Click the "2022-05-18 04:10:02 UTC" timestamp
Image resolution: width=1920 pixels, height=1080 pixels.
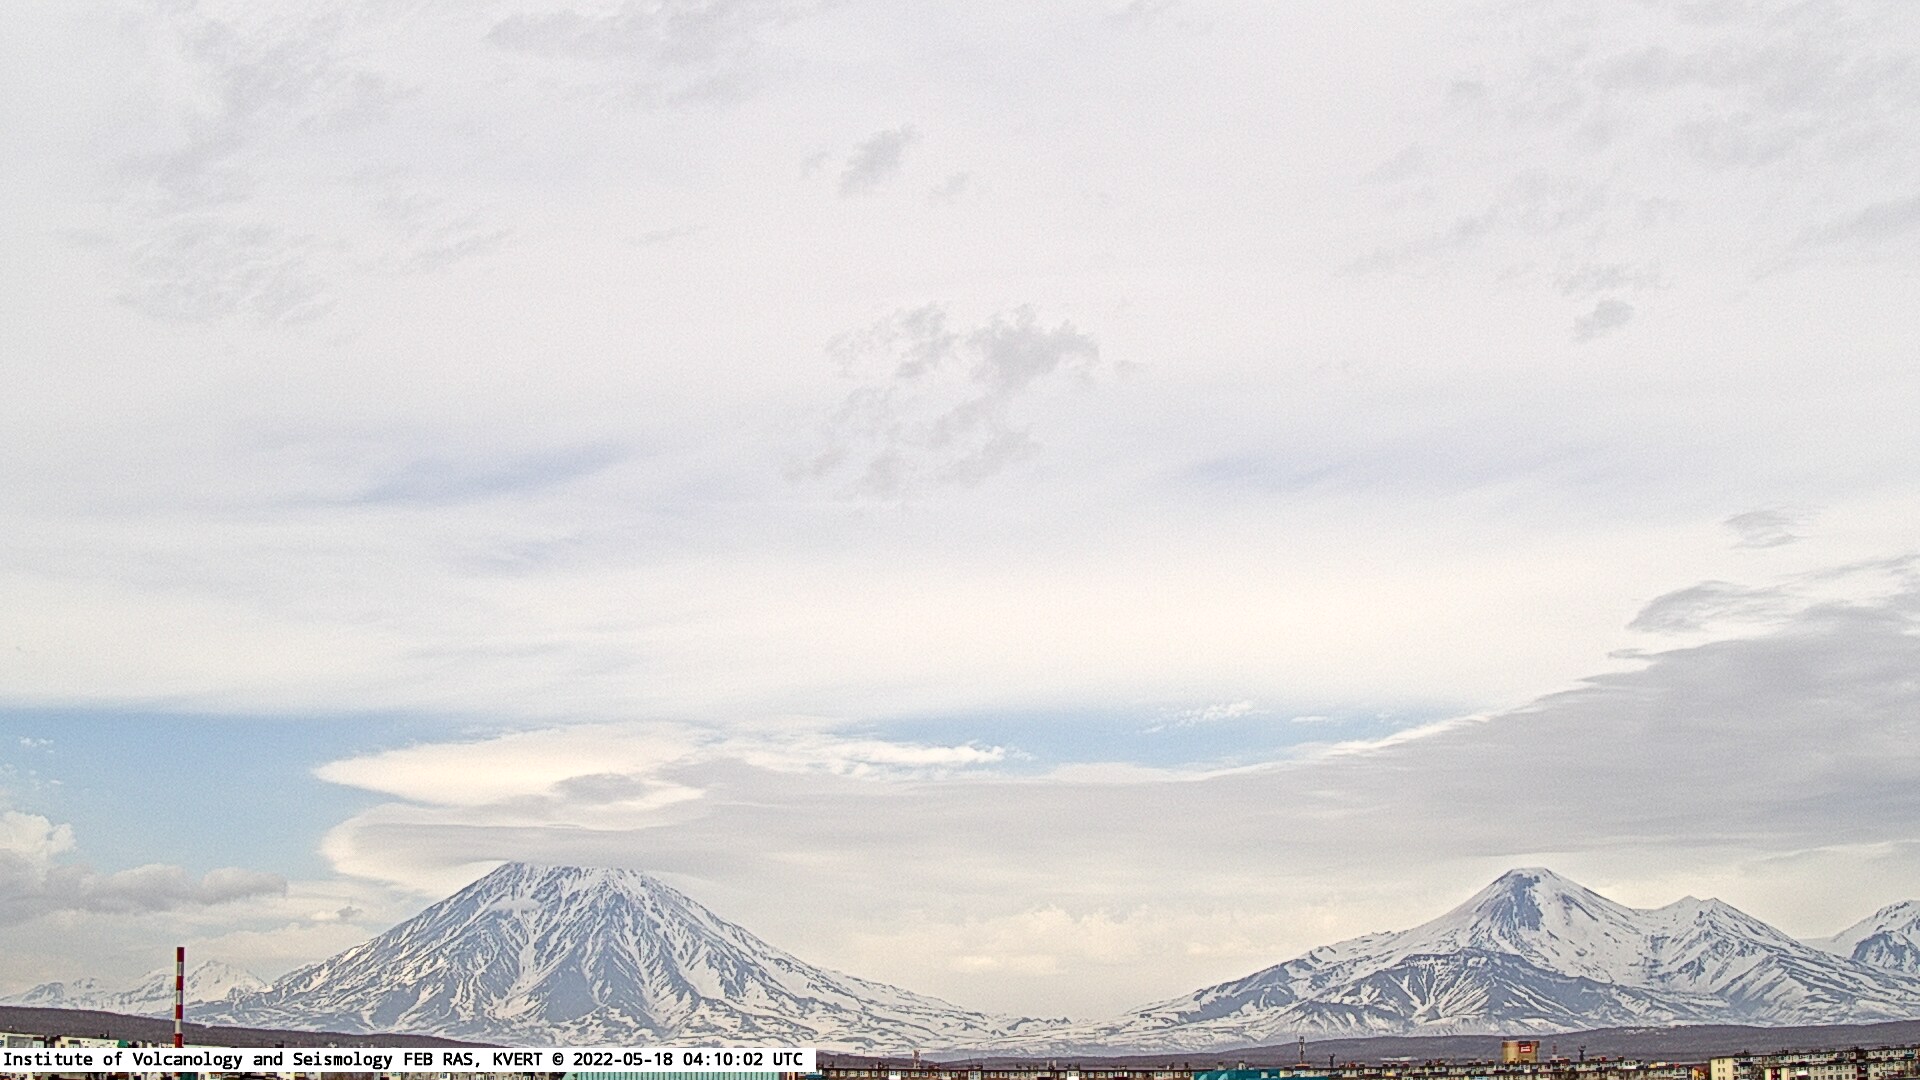(688, 1059)
